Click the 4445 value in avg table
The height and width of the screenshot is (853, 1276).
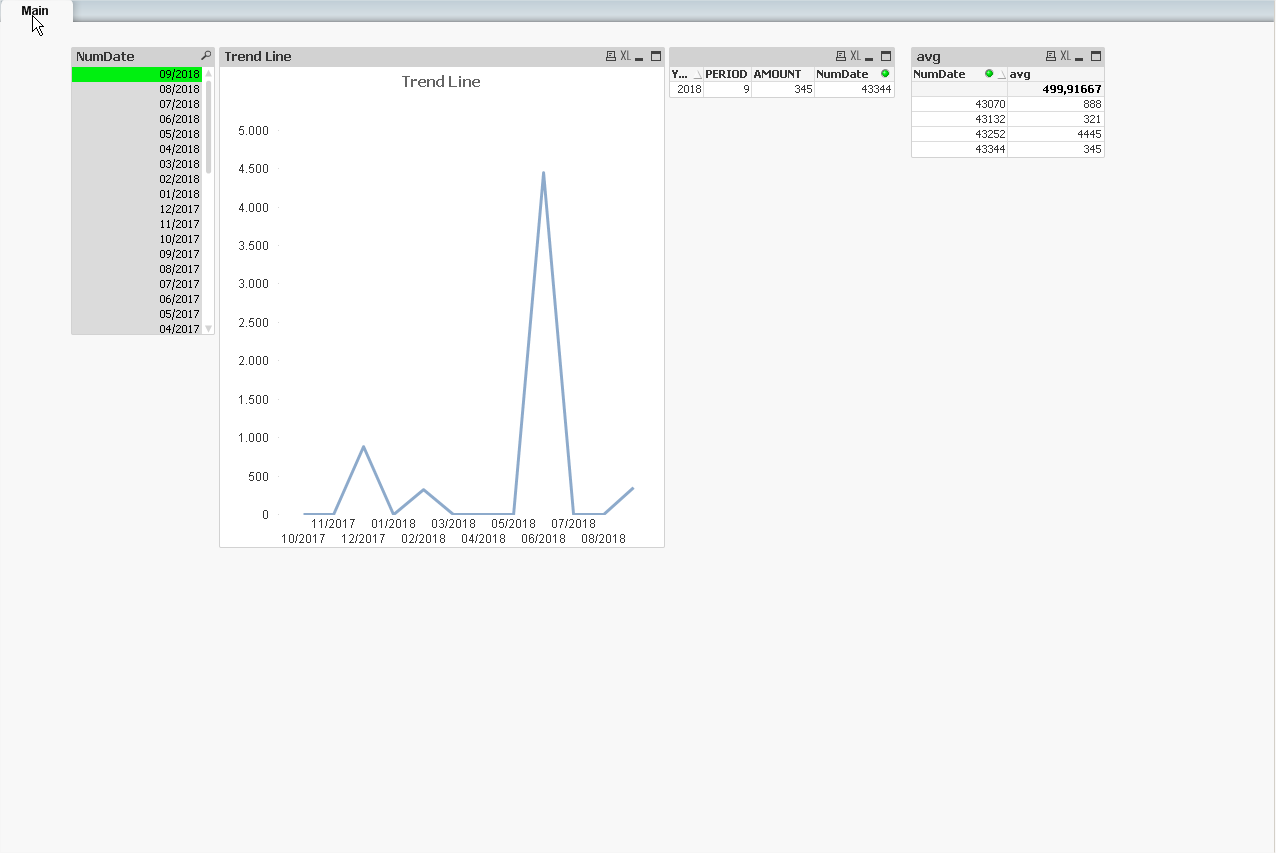pyautogui.click(x=1056, y=134)
